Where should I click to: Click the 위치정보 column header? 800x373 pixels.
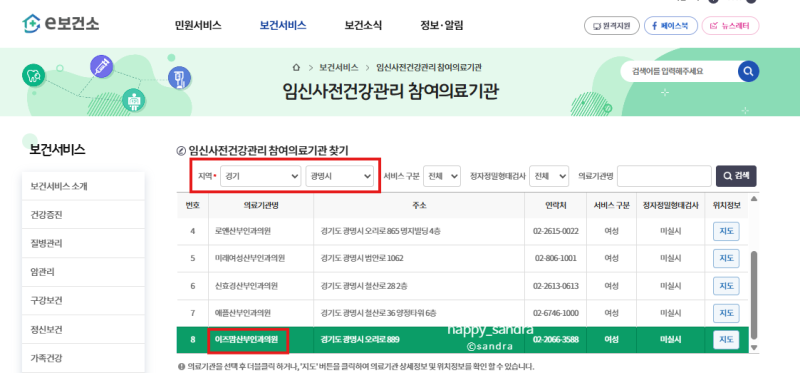727,205
